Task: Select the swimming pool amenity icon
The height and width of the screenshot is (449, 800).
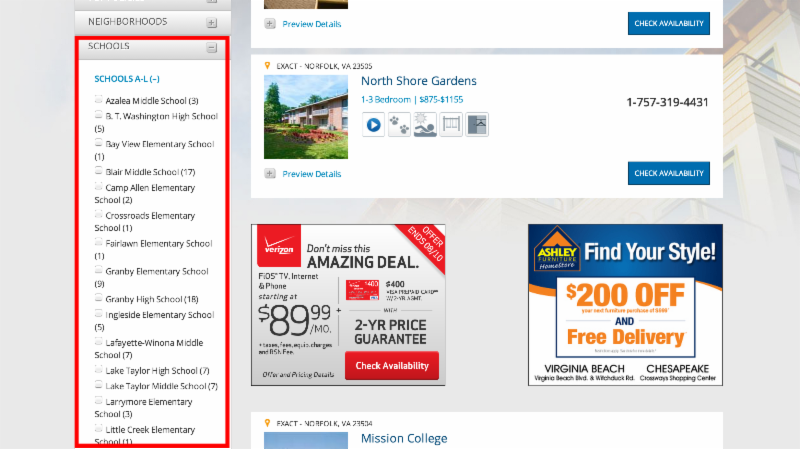Action: pos(425,124)
